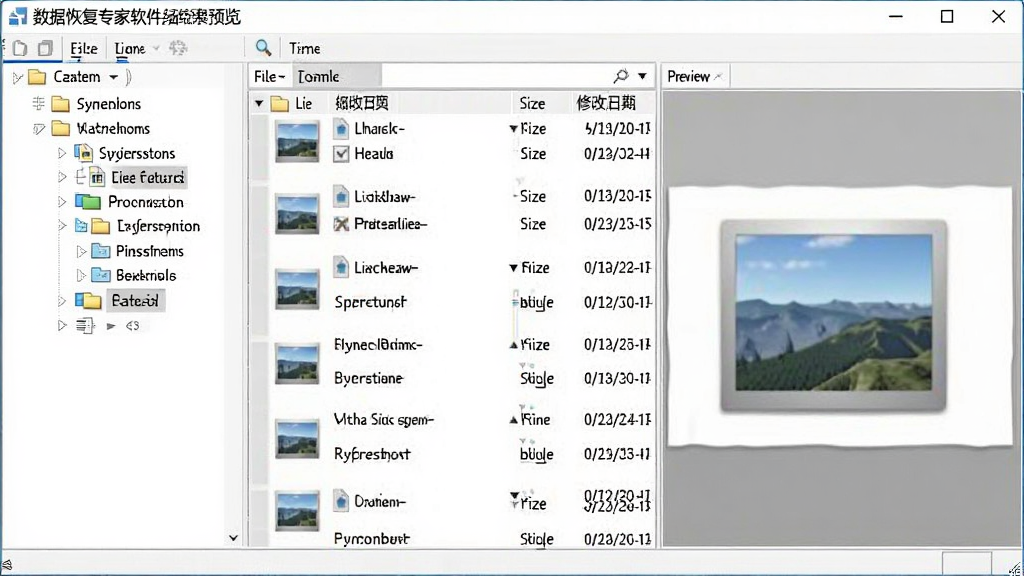Click the application icon in the title bar
This screenshot has height=576, width=1024.
click(x=18, y=16)
